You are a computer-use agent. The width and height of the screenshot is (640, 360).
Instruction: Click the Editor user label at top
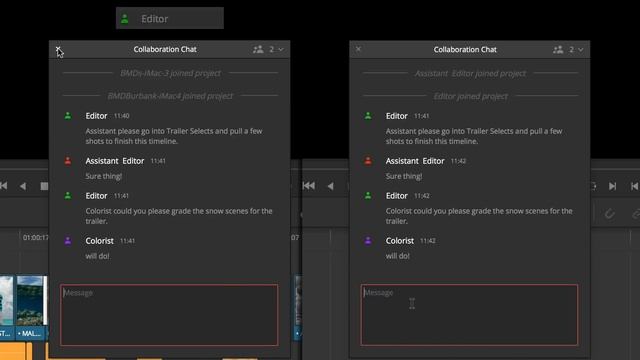[x=154, y=19]
